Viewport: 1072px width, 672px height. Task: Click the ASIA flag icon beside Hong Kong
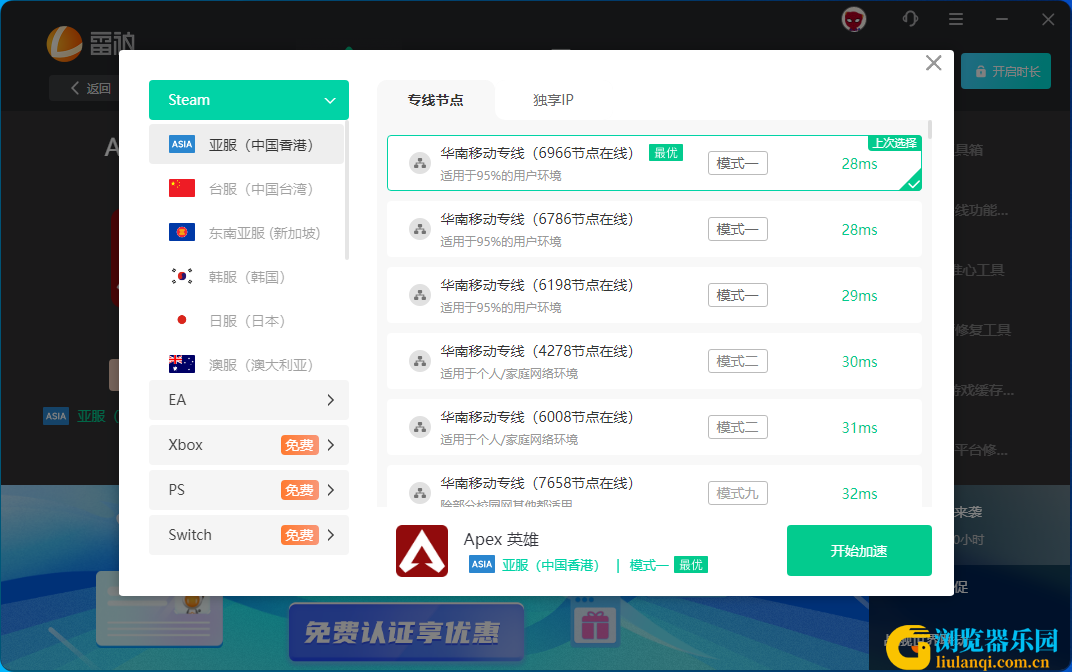click(x=182, y=144)
